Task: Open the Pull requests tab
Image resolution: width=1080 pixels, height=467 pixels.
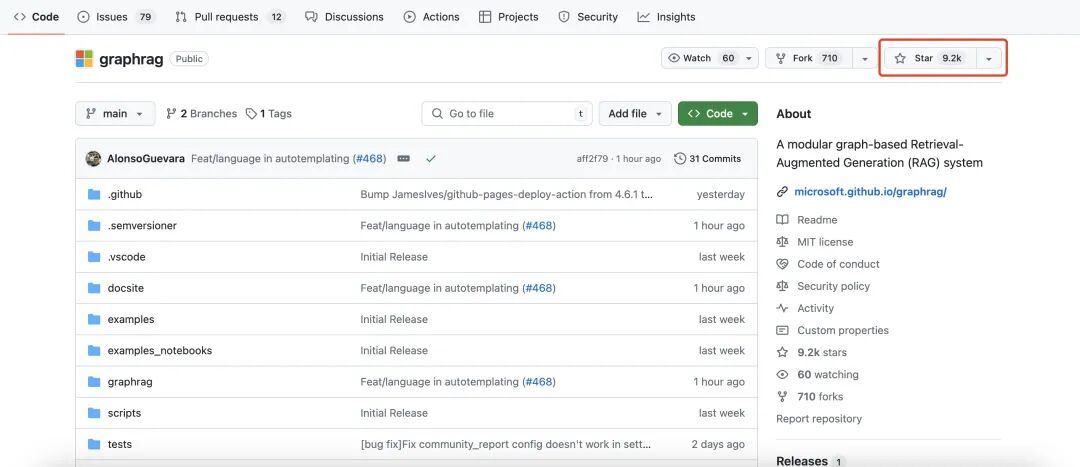Action: (229, 17)
